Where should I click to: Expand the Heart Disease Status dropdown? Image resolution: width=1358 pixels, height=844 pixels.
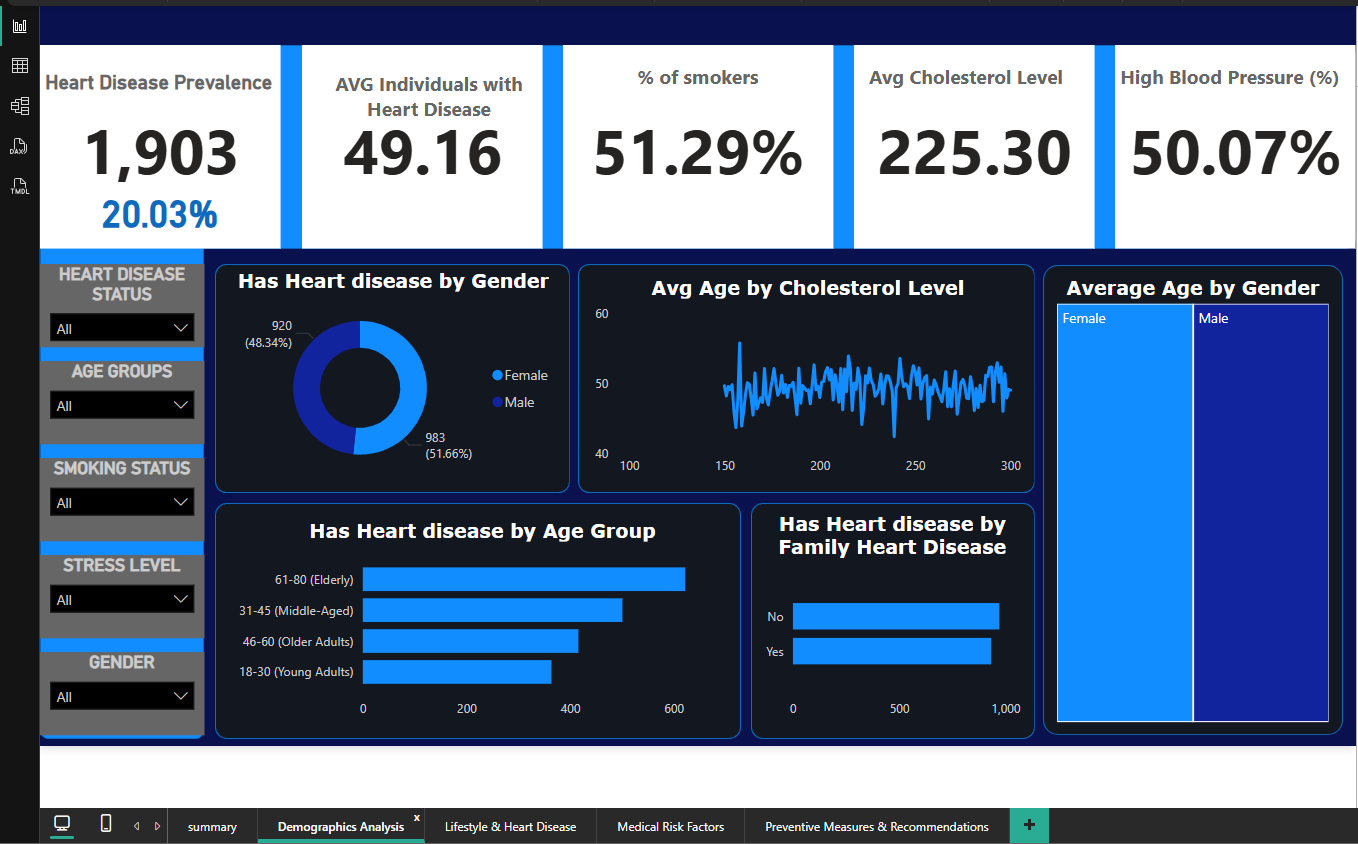pyautogui.click(x=122, y=328)
